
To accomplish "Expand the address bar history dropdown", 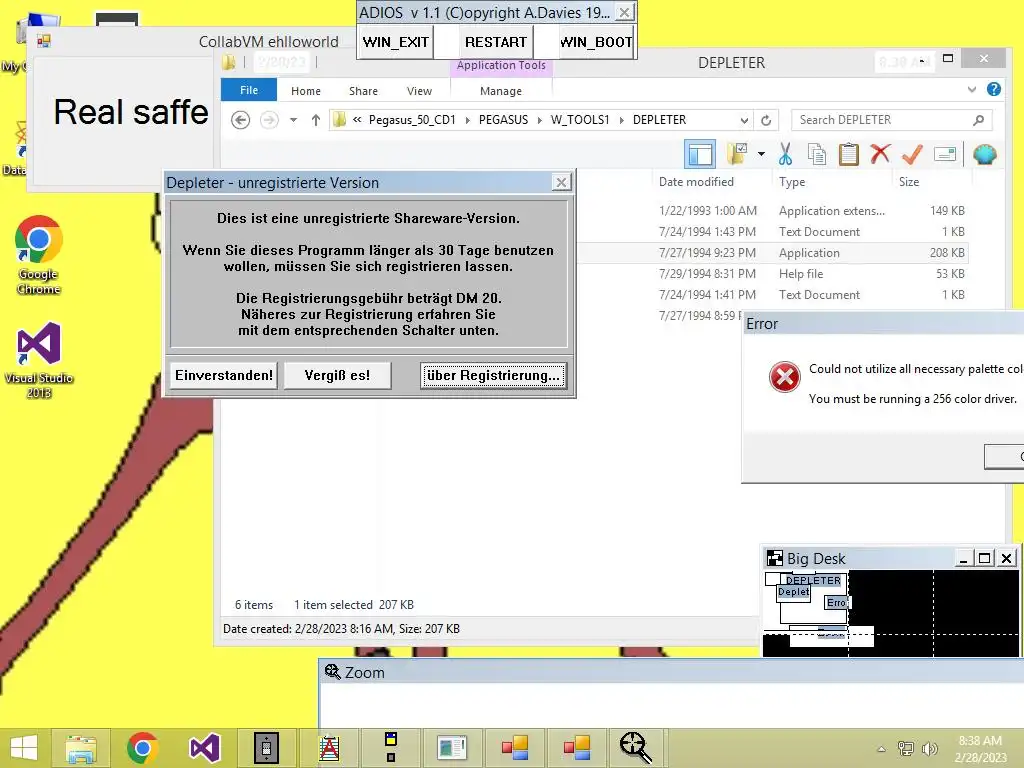I will click(744, 120).
